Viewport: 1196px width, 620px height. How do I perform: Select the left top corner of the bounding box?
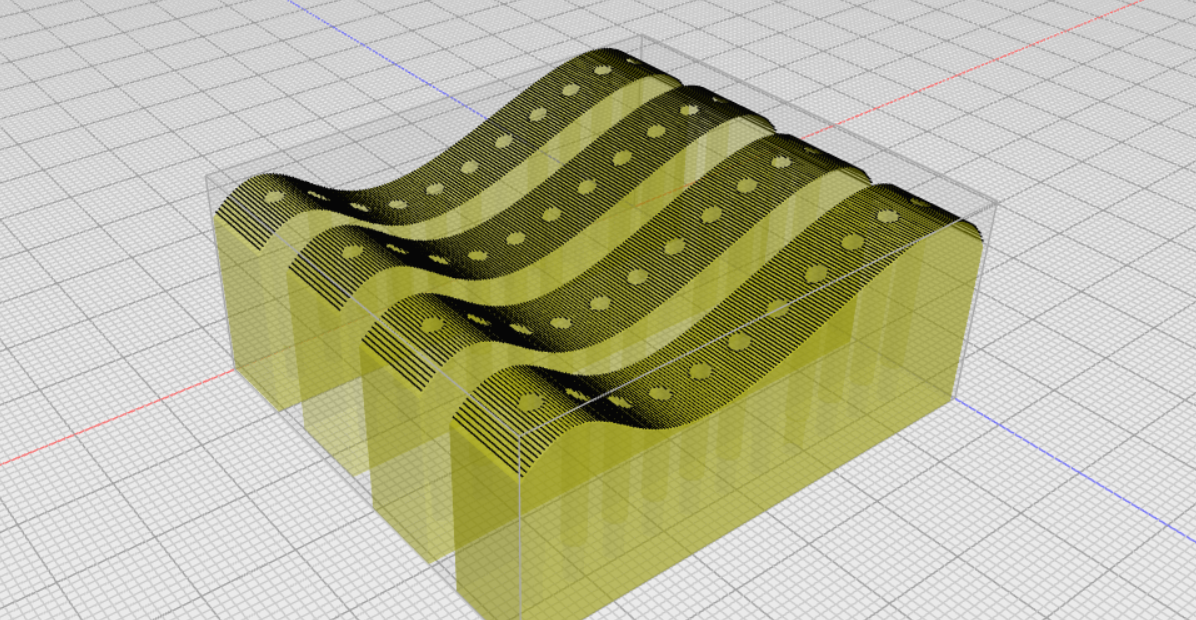(x=207, y=176)
